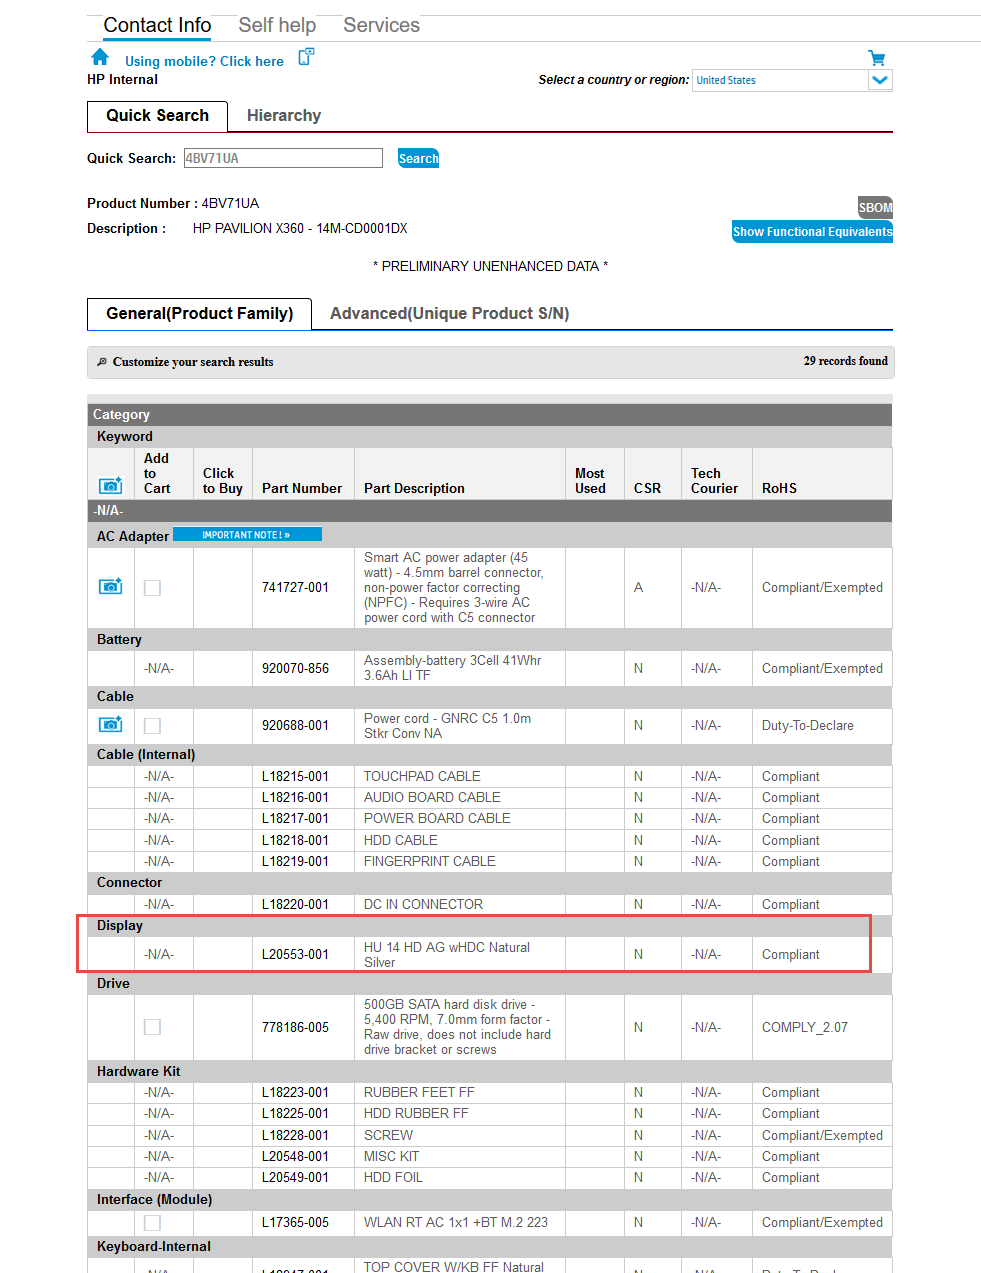
Task: Open Advanced(Unique Product S/N) tab
Action: click(x=449, y=314)
